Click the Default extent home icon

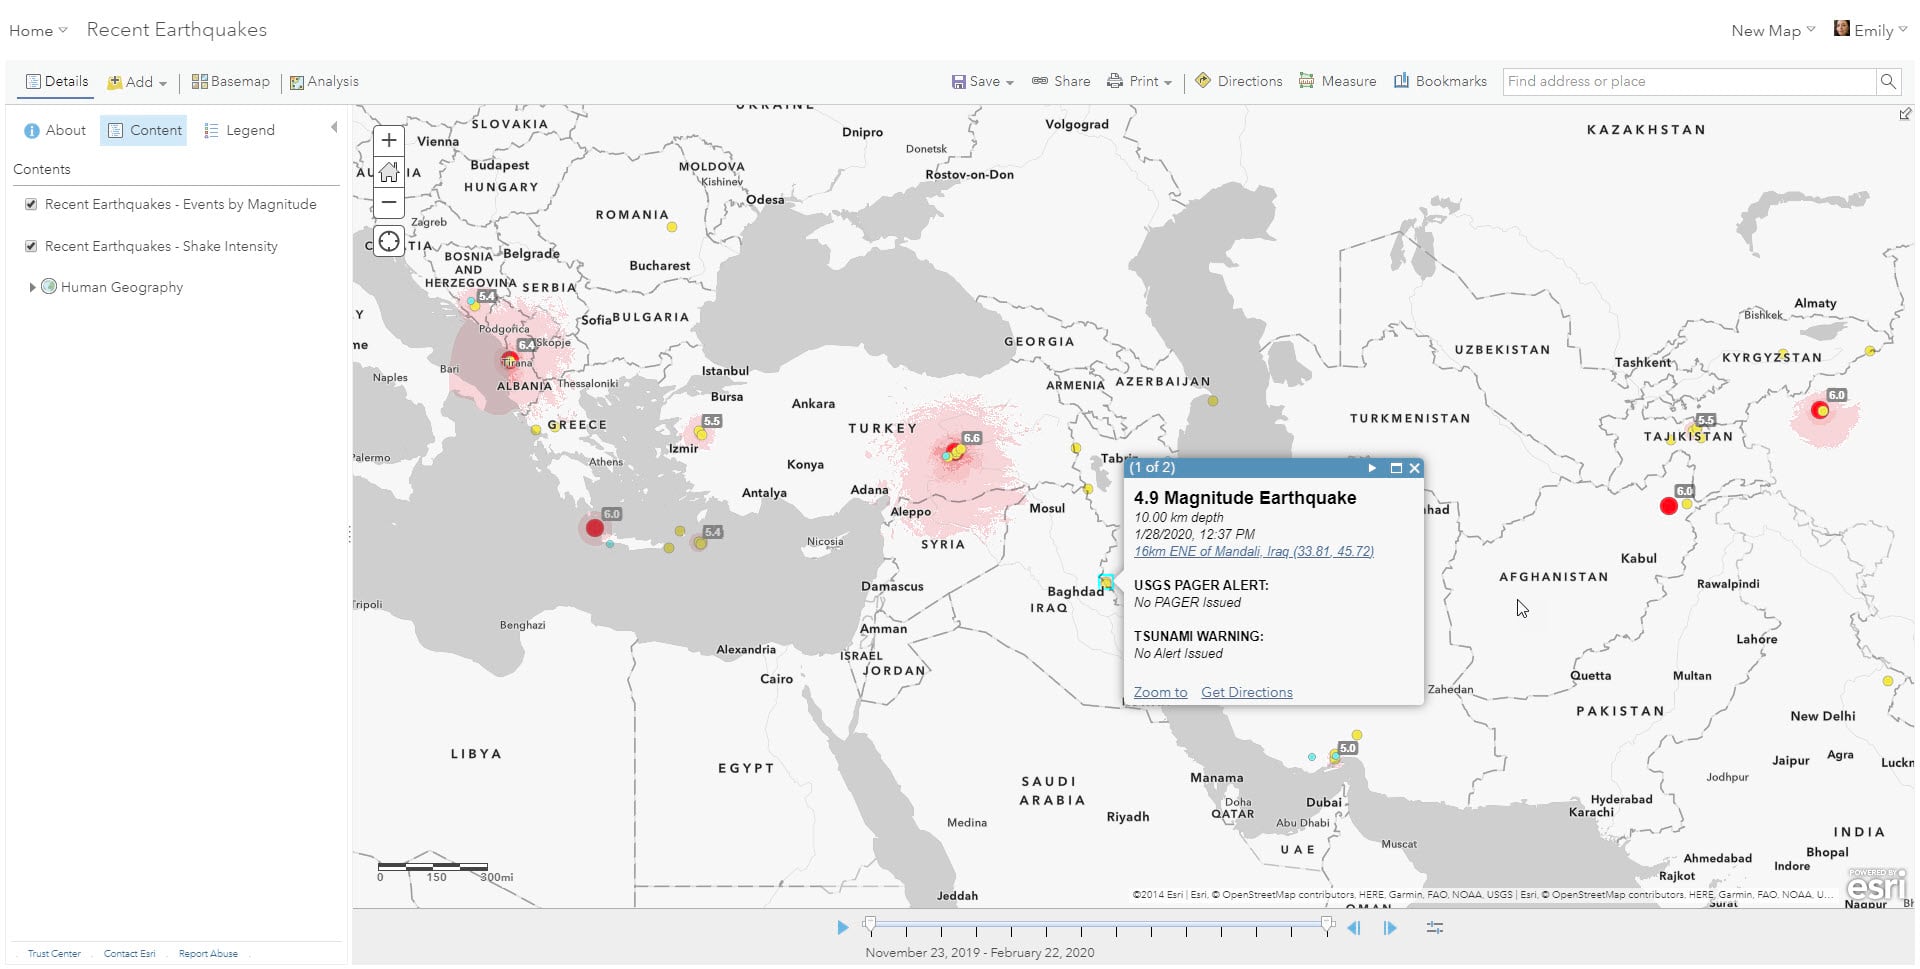tap(388, 171)
